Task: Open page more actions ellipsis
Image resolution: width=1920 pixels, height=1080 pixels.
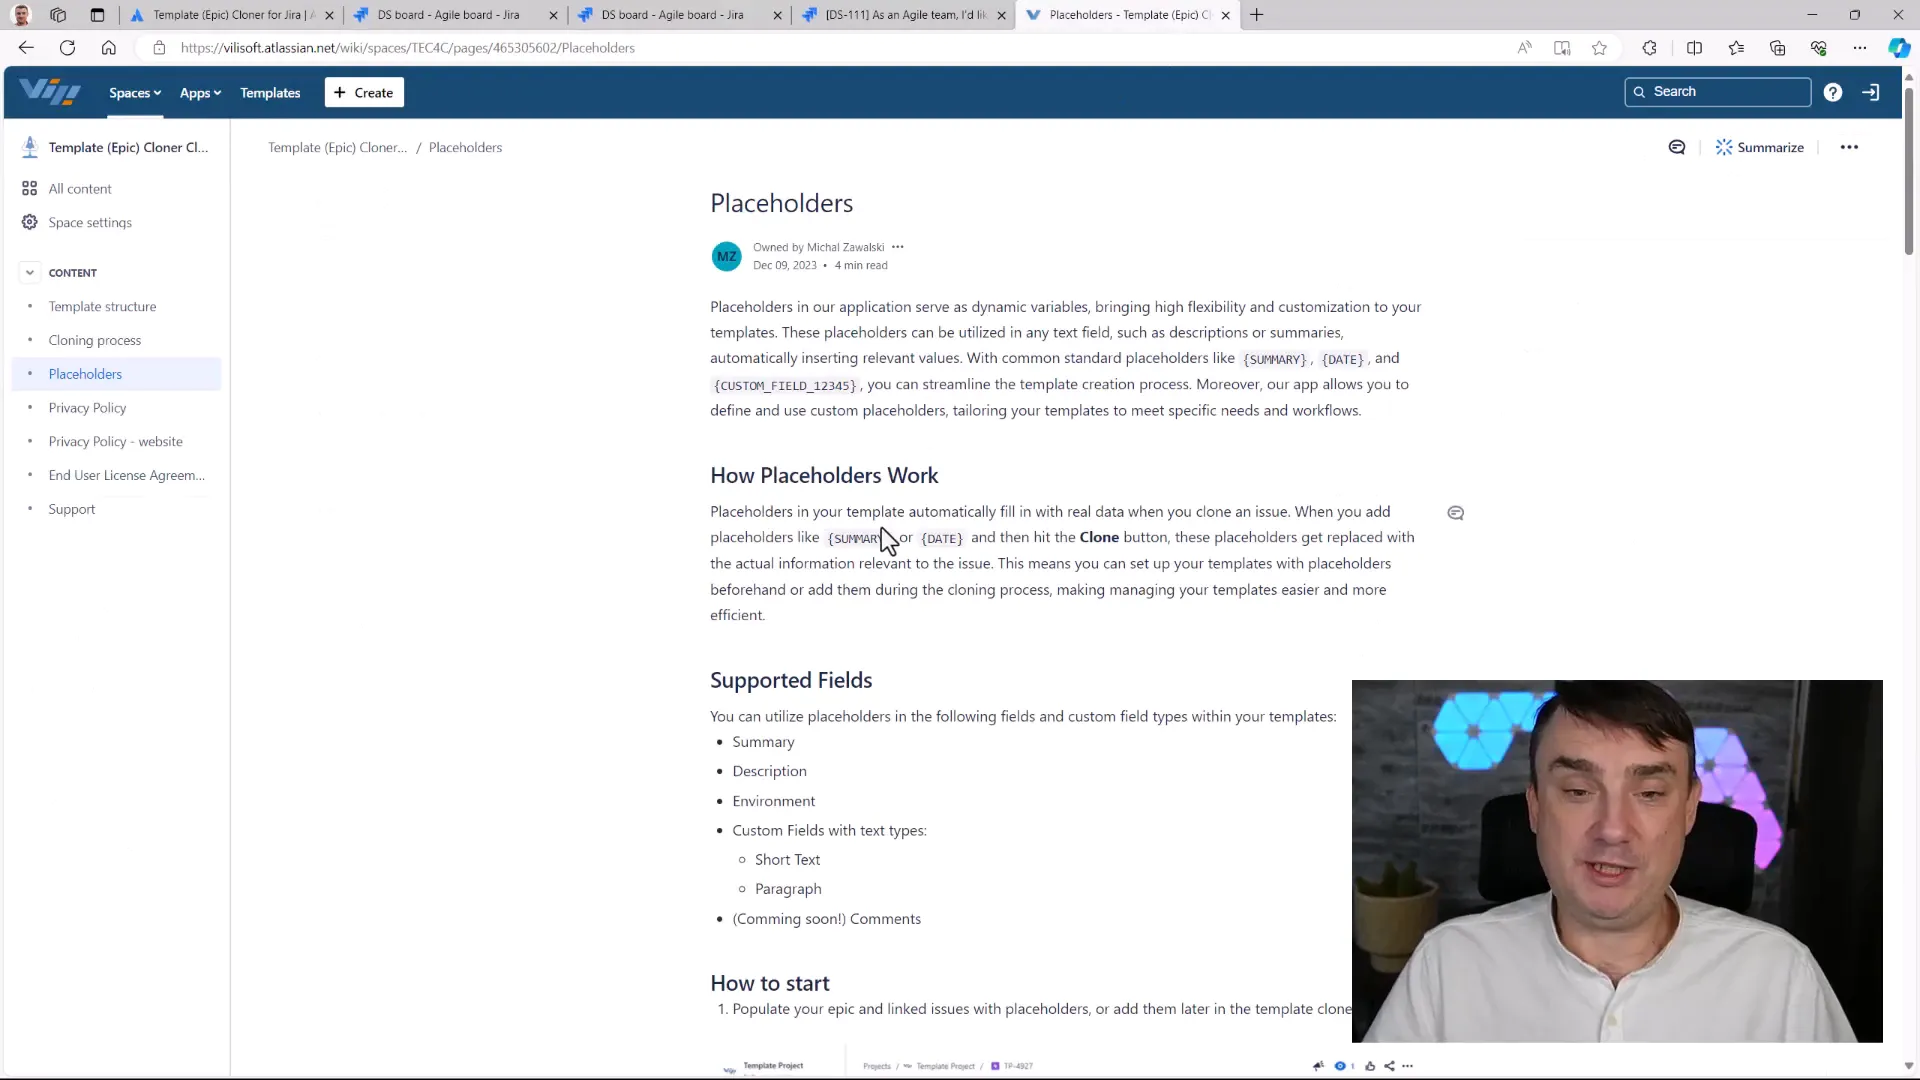Action: 1849,147
